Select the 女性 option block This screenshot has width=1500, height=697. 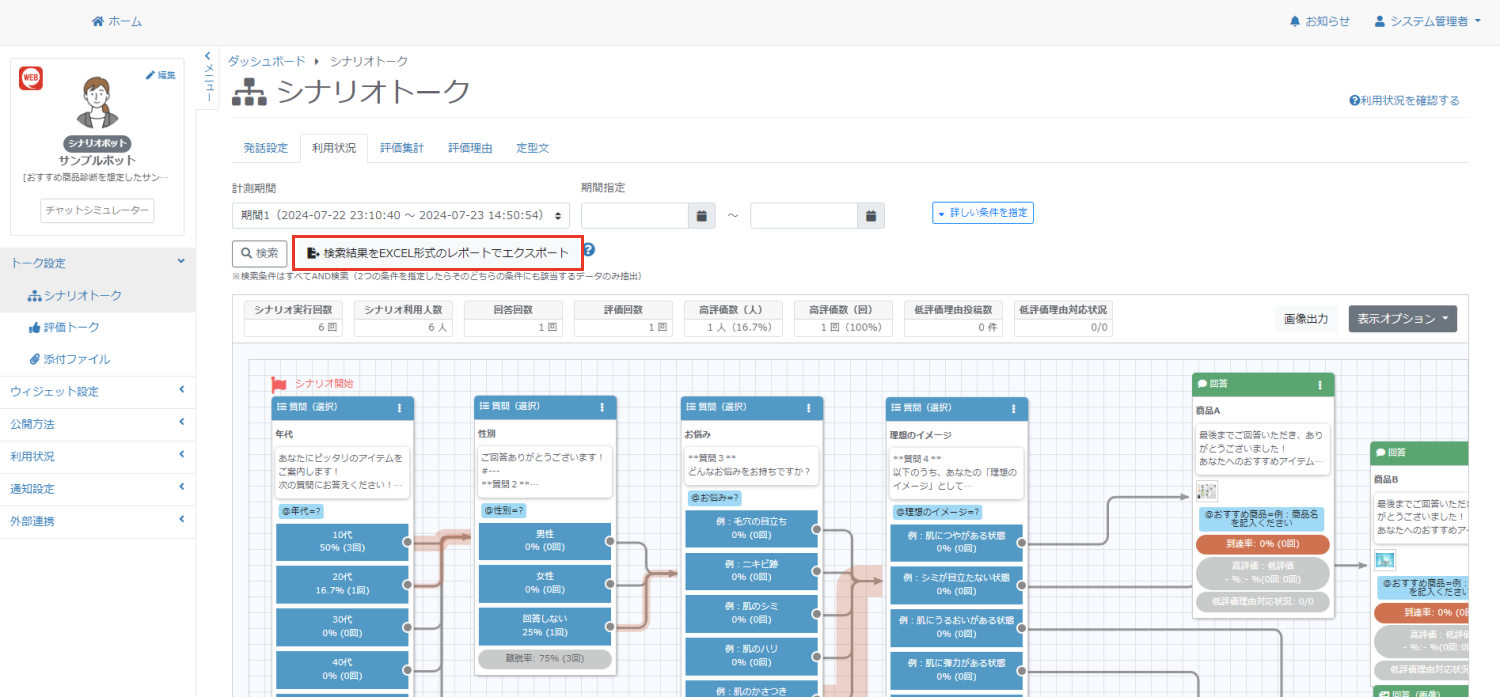tap(545, 583)
